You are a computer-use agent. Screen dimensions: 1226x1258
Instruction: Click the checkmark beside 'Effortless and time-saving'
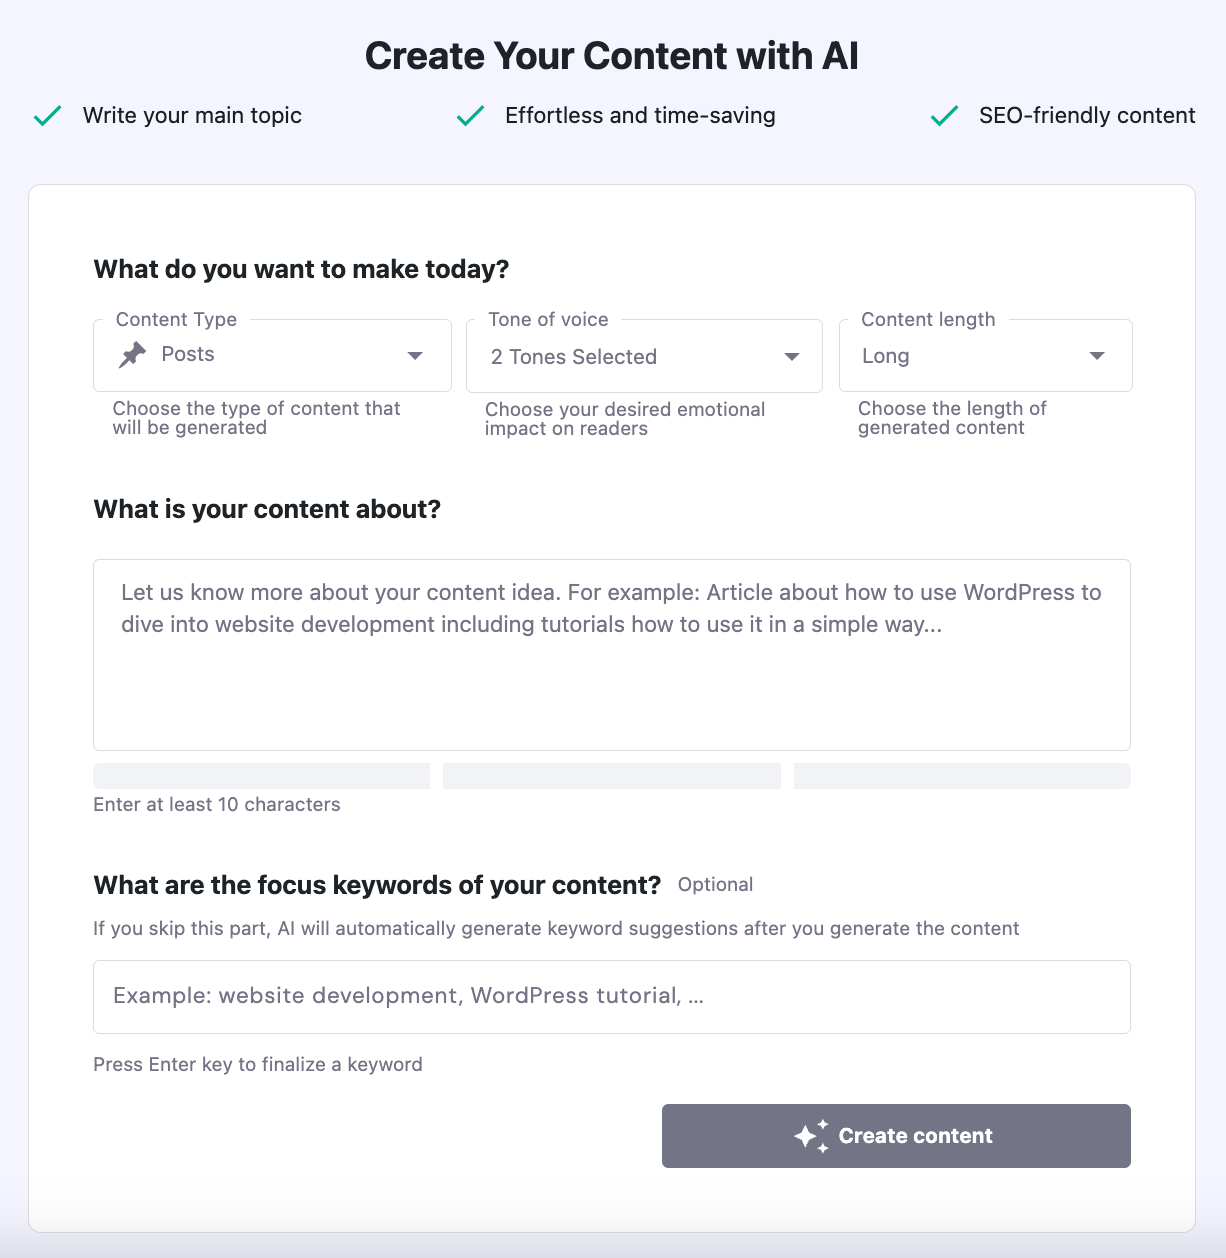pyautogui.click(x=470, y=115)
